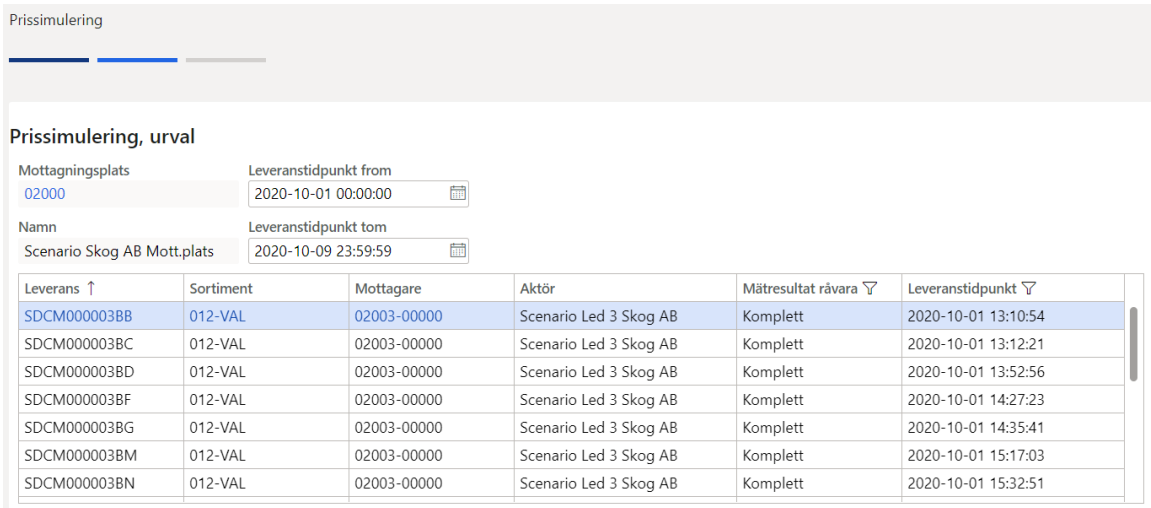Open the Mottagare 02003-00000 link in first row
This screenshot has height=508, width=1151.
click(399, 316)
